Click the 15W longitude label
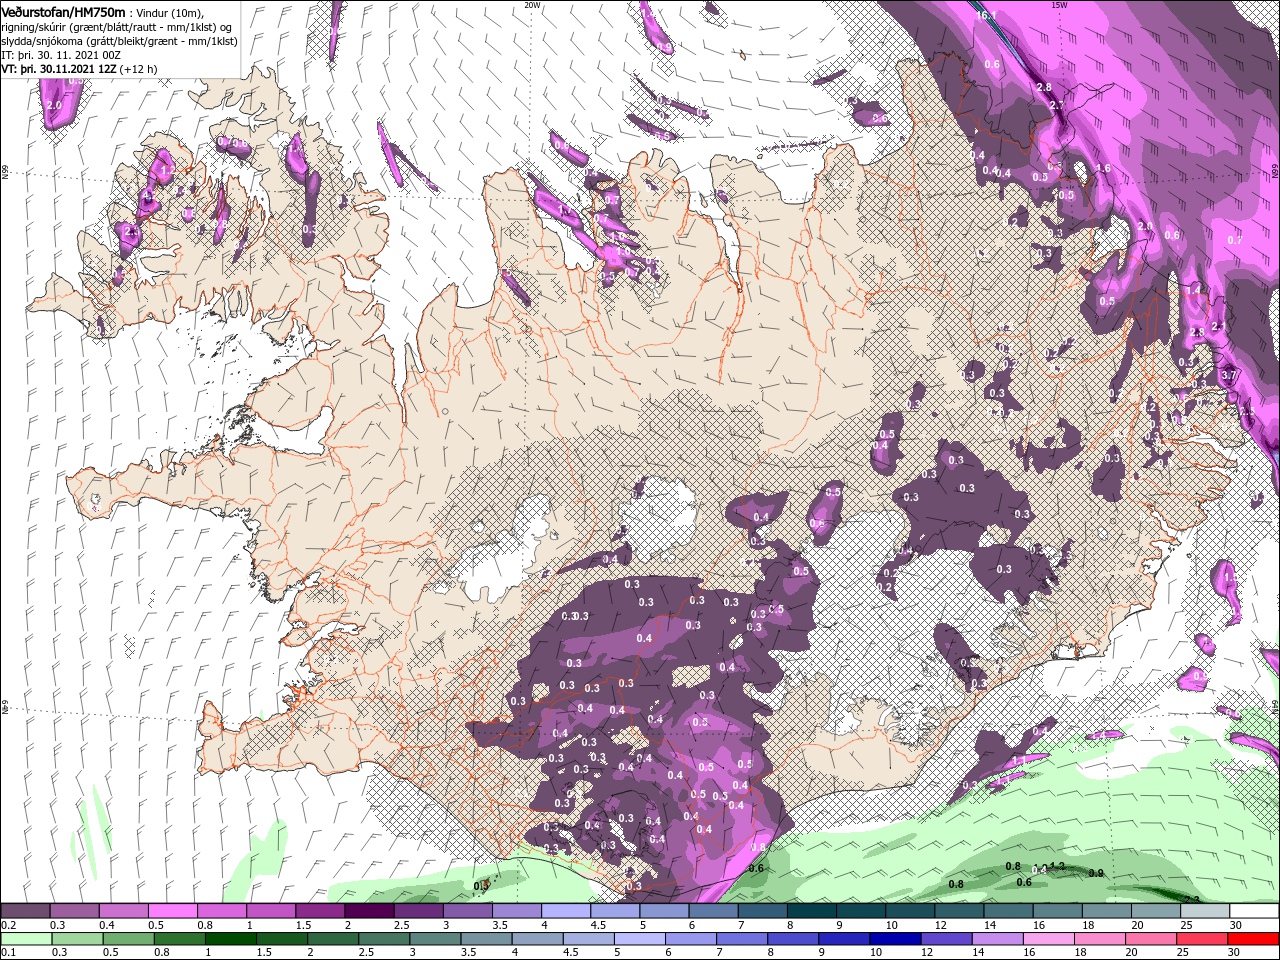This screenshot has height=960, width=1280. point(1059,4)
